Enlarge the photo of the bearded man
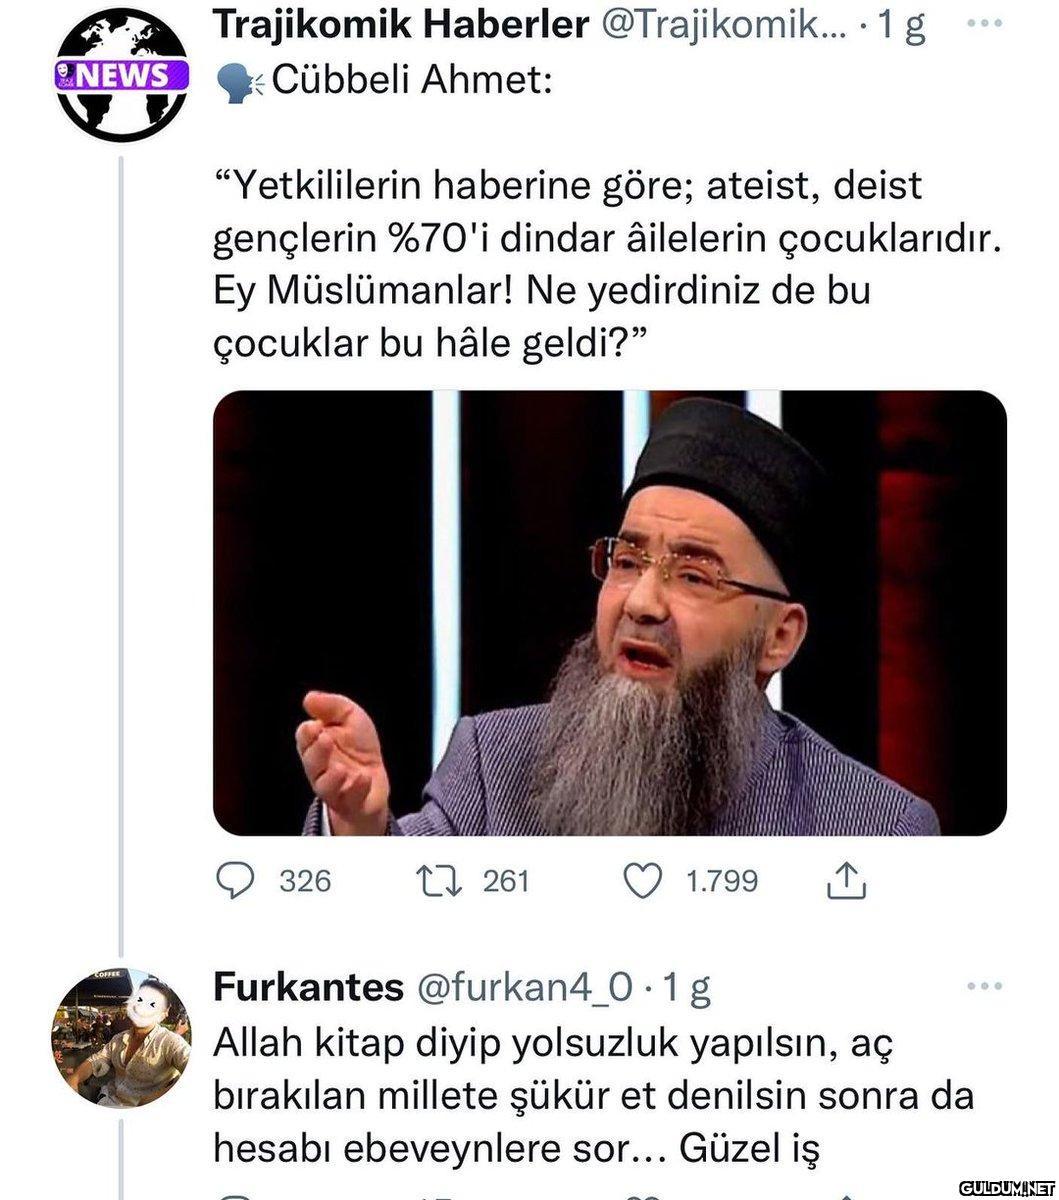Image resolution: width=1059 pixels, height=1200 pixels. pos(609,613)
